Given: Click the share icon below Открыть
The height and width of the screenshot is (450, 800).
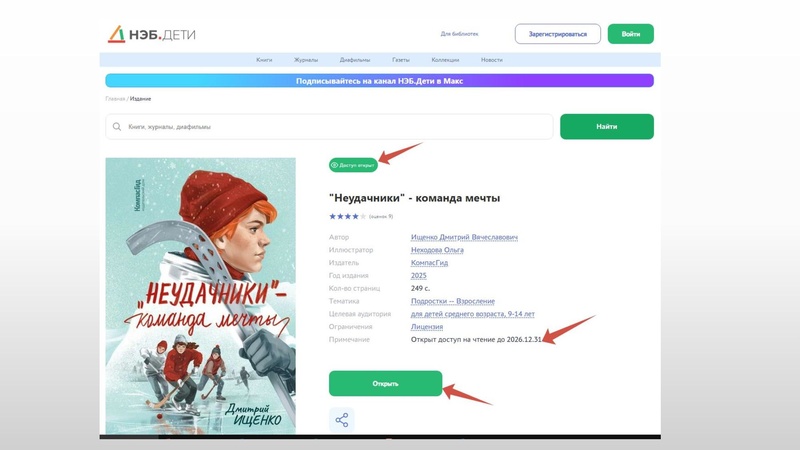Looking at the screenshot, I should pos(341,420).
